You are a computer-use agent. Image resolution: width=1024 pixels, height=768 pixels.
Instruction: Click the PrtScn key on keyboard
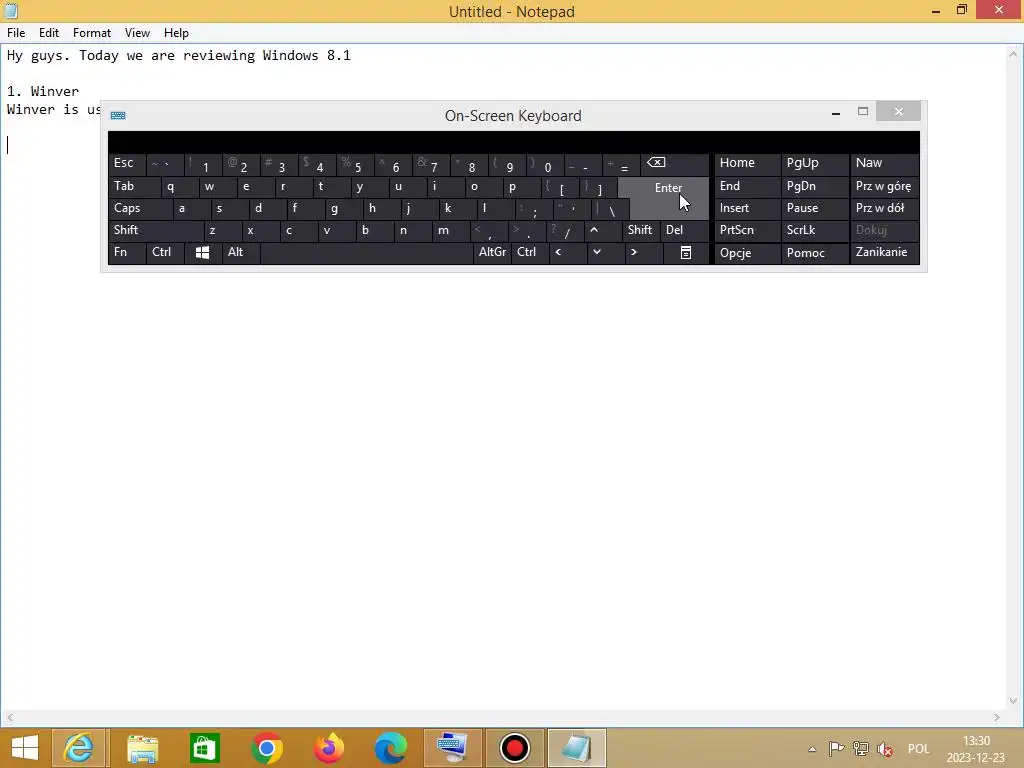[747, 230]
